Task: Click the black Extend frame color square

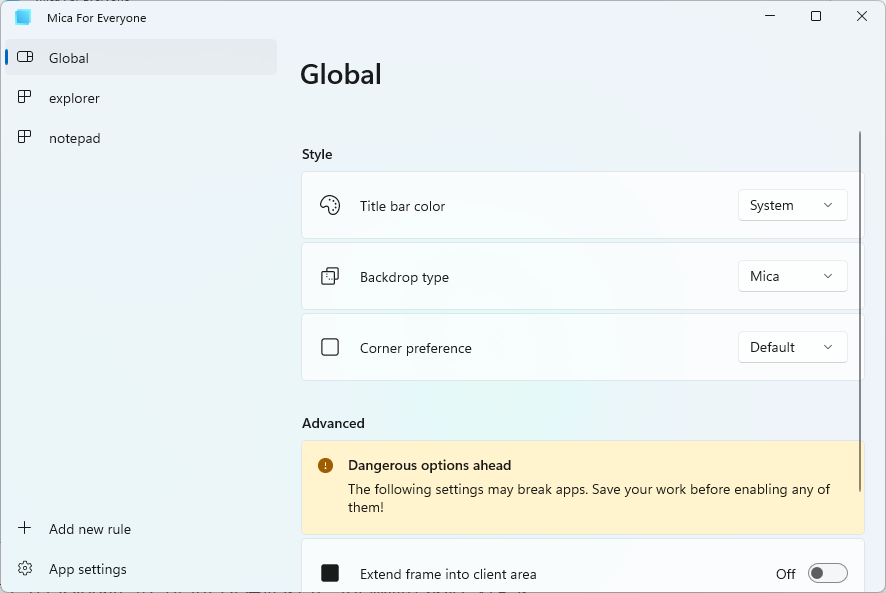Action: 330,573
